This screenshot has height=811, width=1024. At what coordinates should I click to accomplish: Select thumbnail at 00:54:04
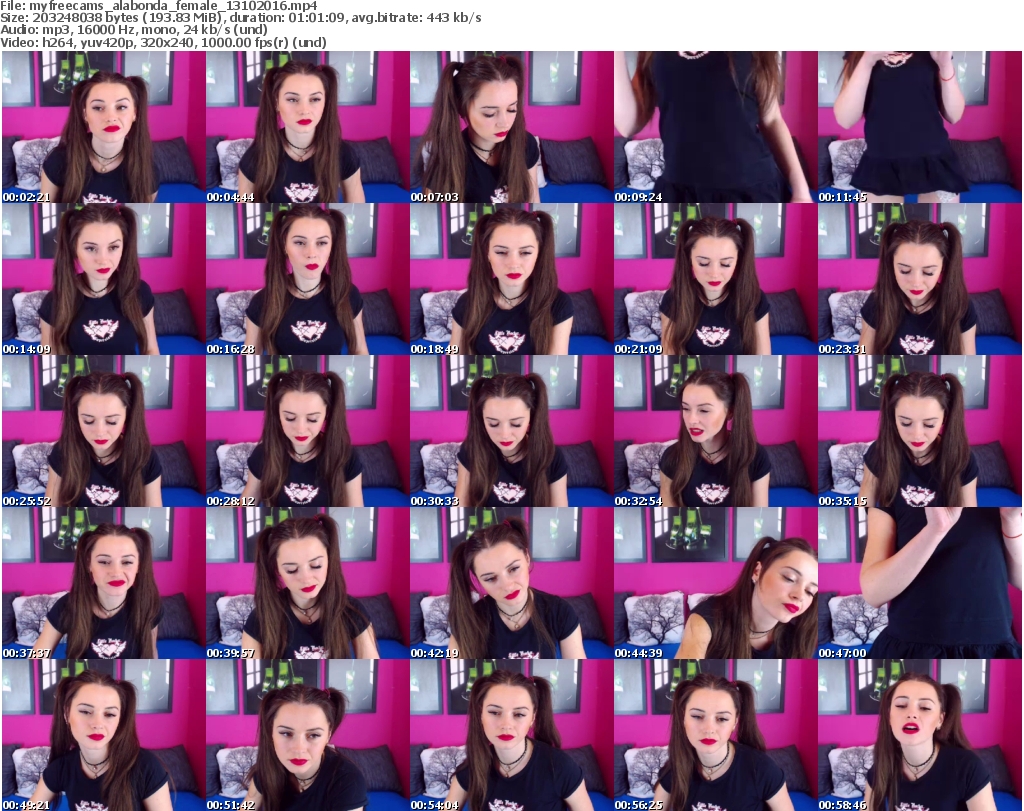point(511,735)
